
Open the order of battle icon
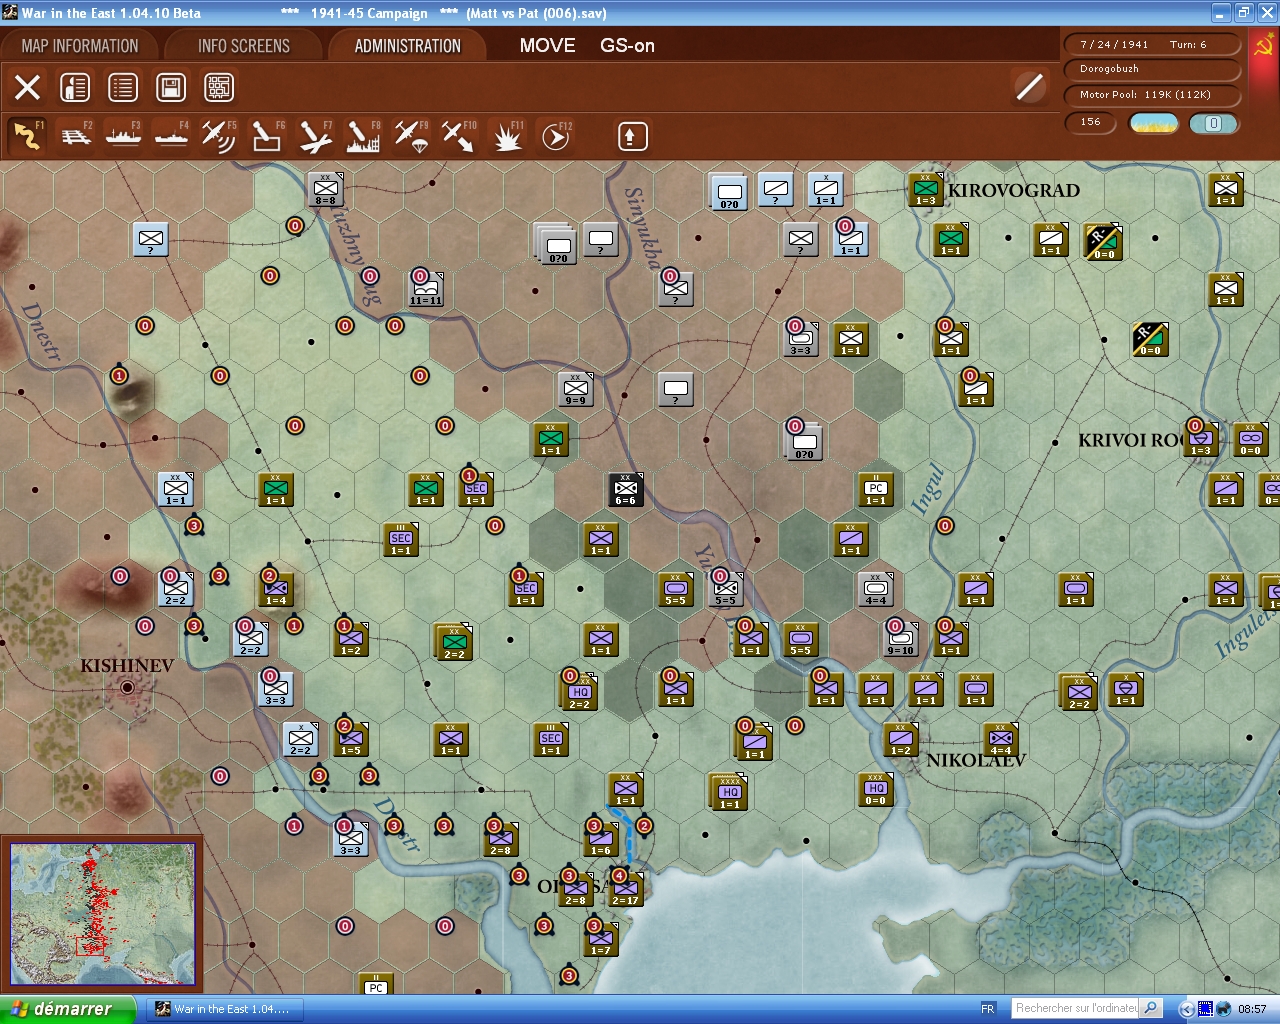pos(75,87)
